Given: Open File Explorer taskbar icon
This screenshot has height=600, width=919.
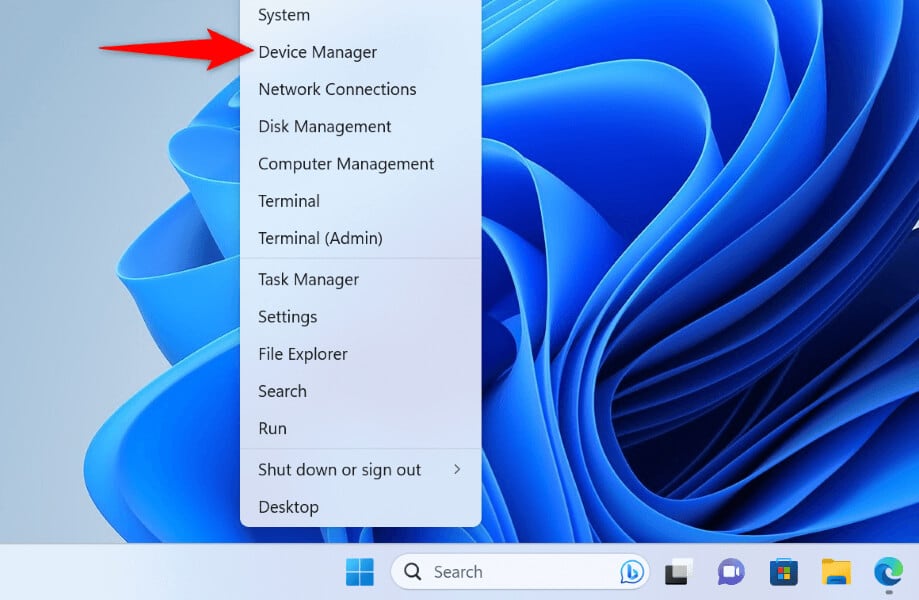Looking at the screenshot, I should pos(836,571).
